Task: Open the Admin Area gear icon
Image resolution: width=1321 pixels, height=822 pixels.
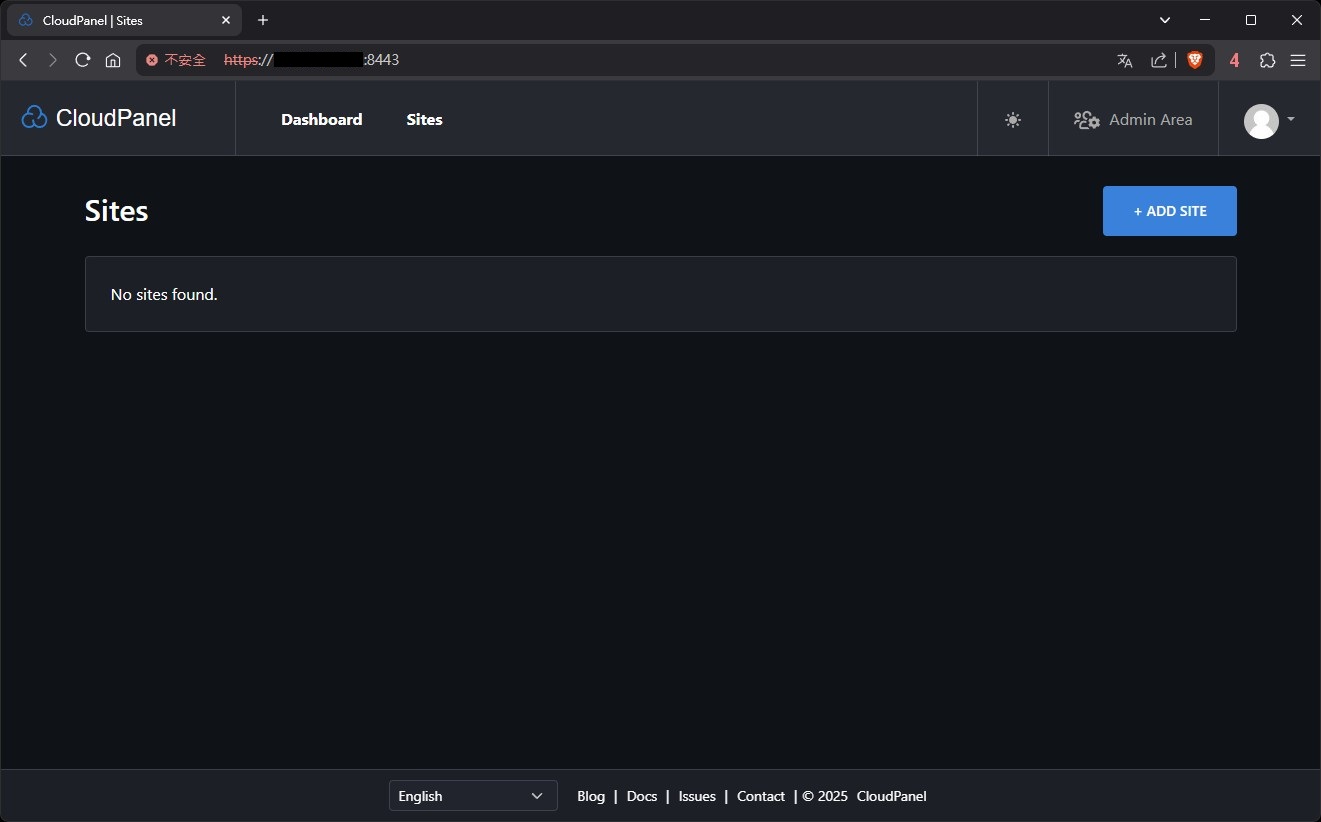Action: 1087,120
